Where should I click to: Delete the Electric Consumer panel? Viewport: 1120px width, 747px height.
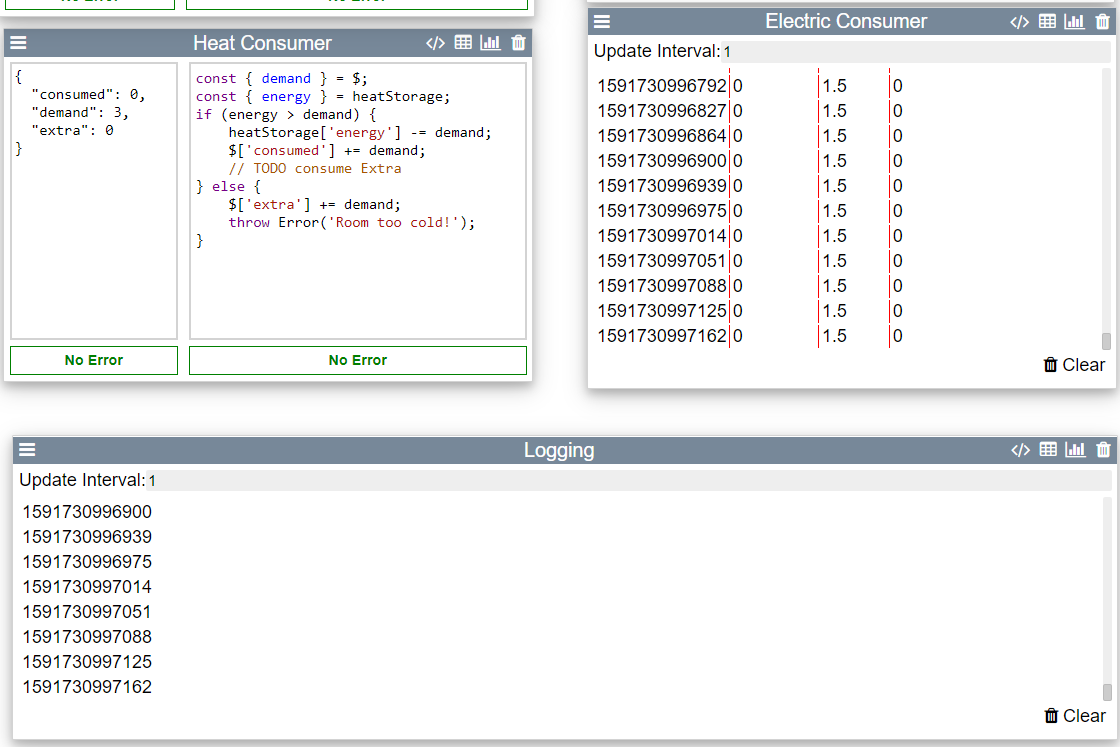pyautogui.click(x=1102, y=22)
